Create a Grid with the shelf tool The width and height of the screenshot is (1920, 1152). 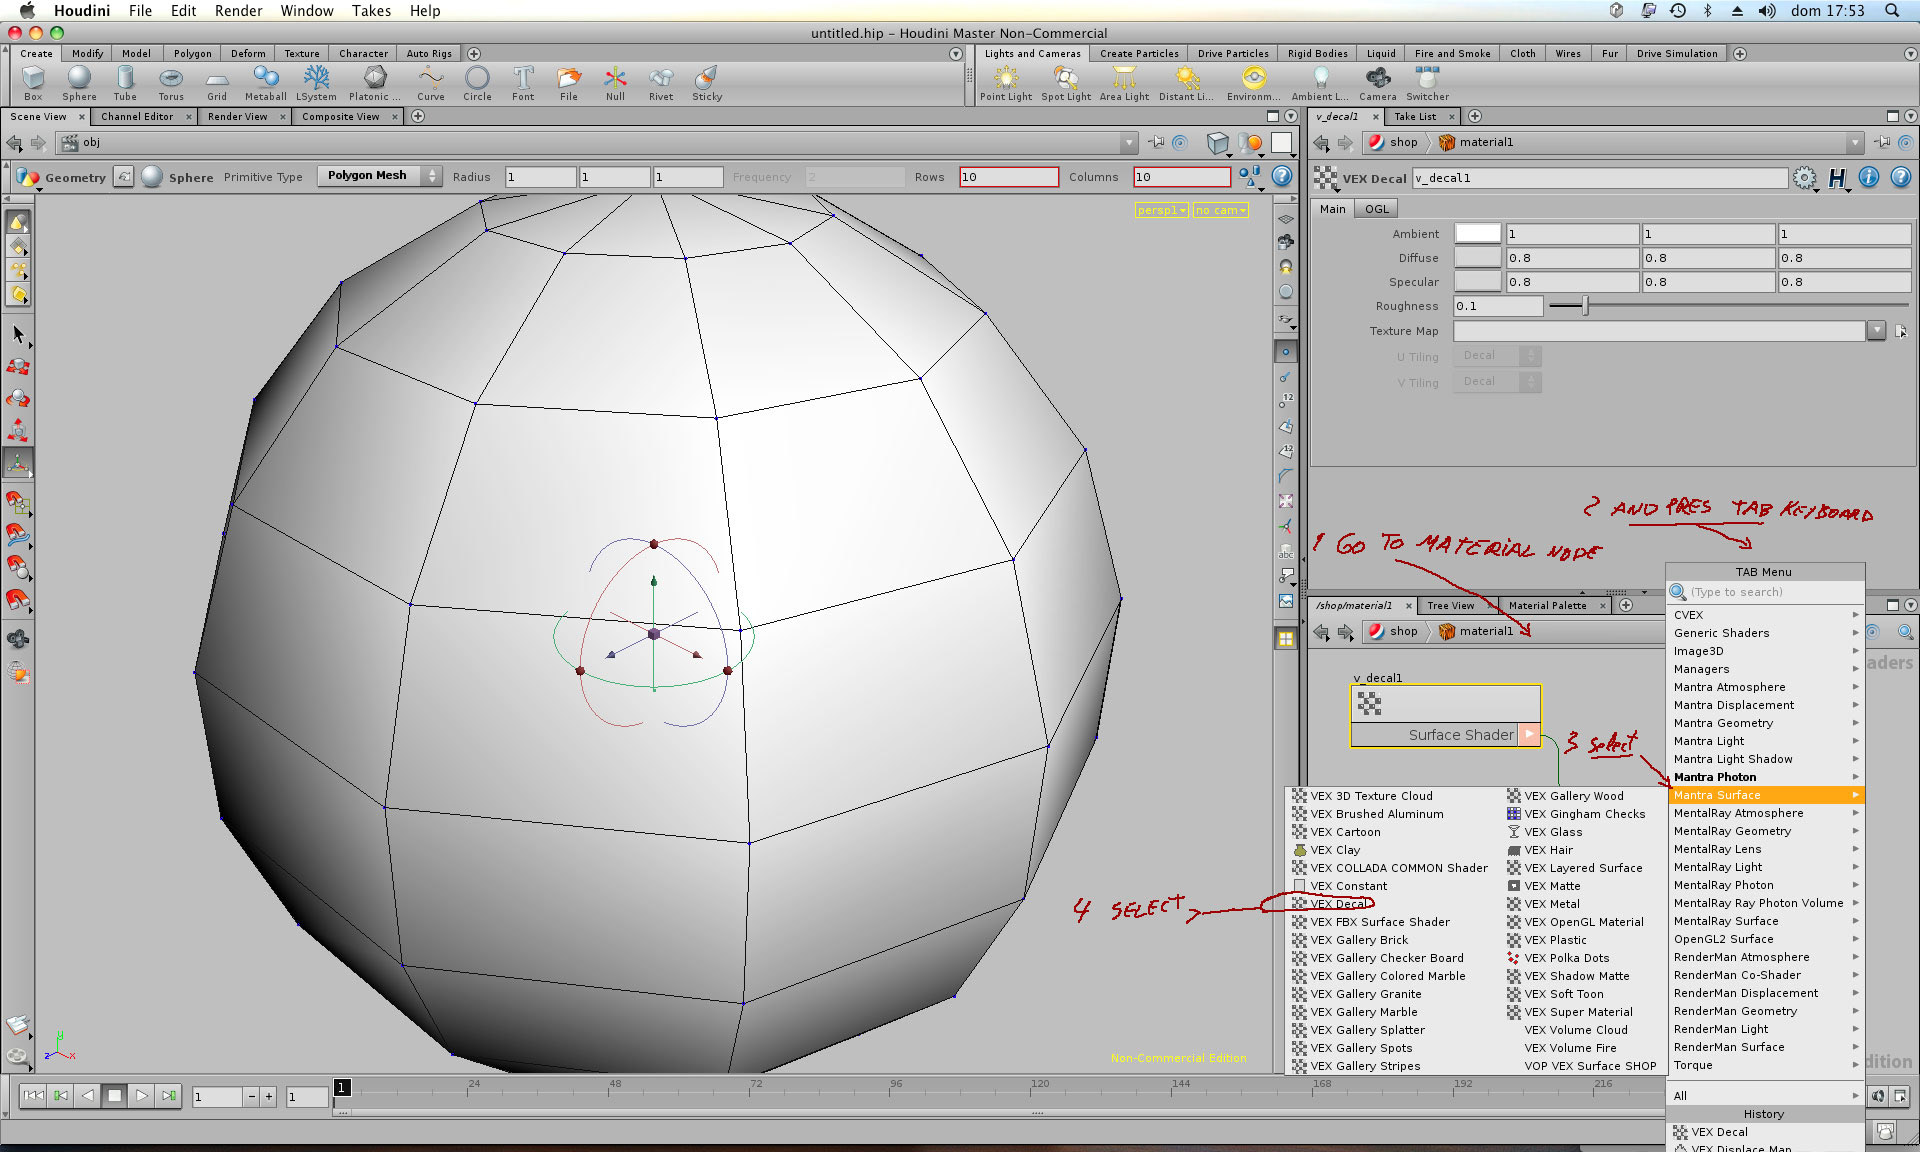(217, 83)
